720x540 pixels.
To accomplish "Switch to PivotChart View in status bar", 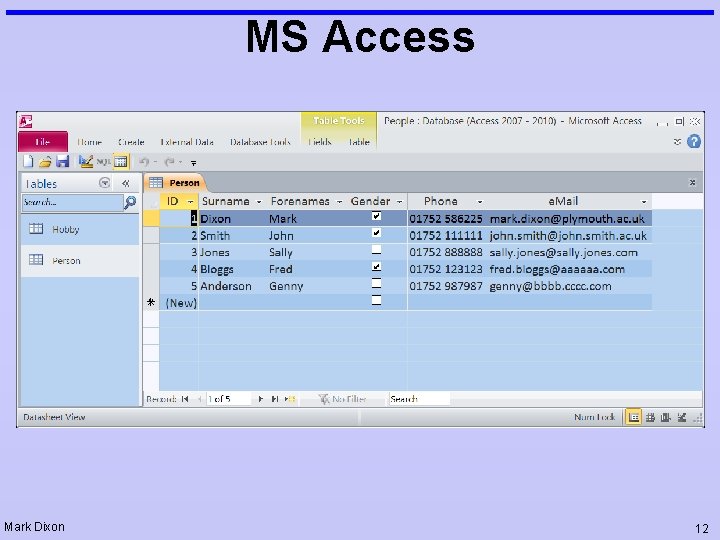I will click(x=665, y=417).
